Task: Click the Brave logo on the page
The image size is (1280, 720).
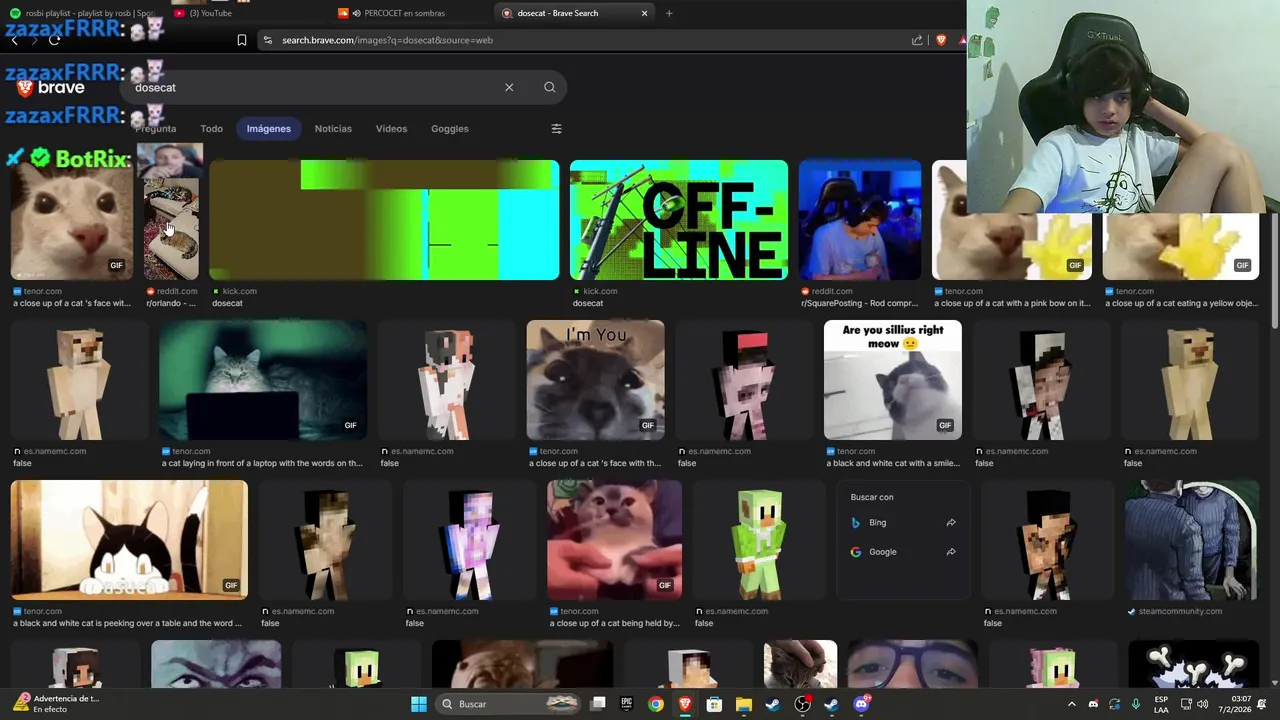Action: tap(51, 87)
